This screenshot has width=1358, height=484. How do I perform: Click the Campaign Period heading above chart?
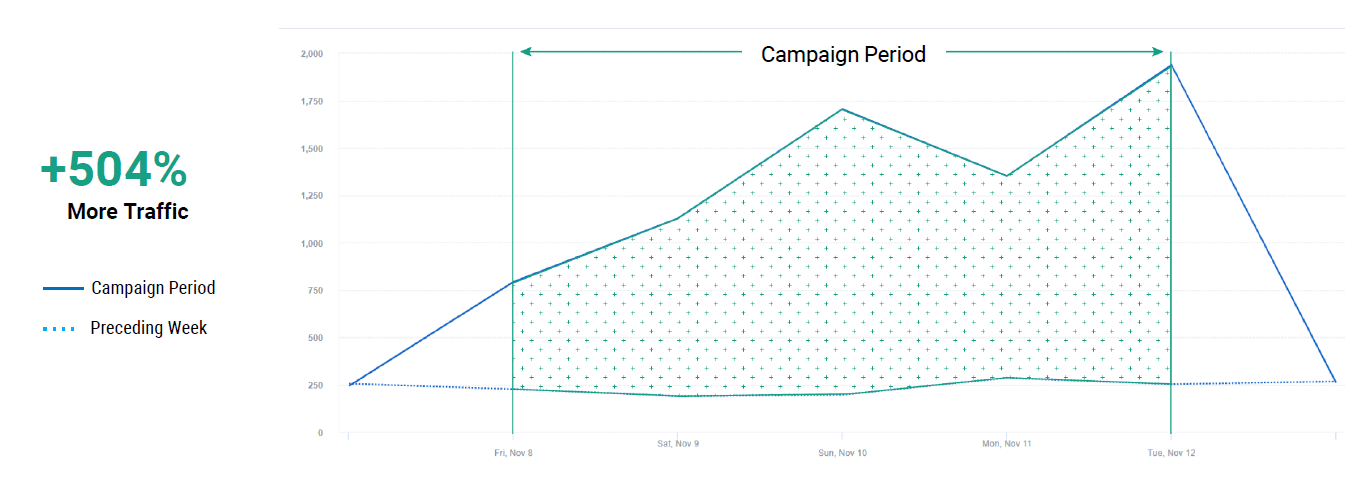843,54
